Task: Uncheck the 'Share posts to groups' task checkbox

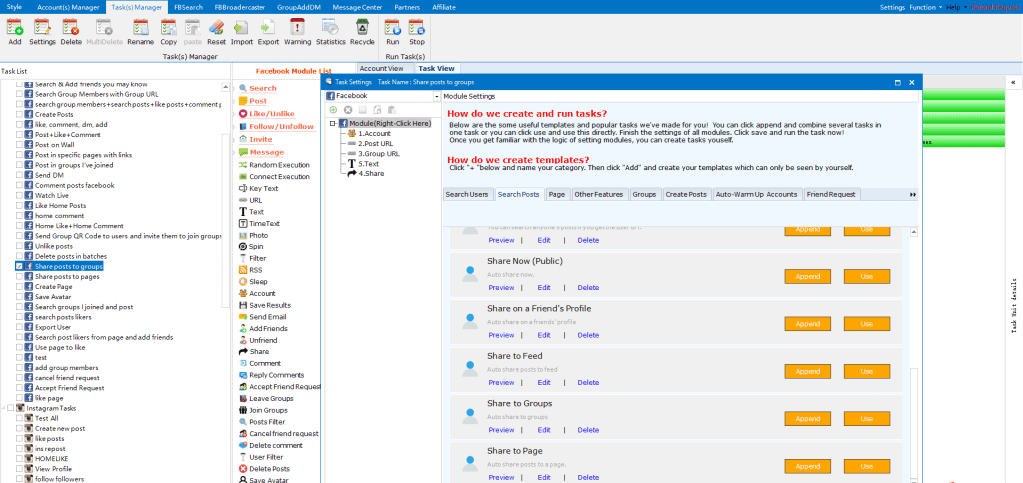Action: click(x=19, y=267)
